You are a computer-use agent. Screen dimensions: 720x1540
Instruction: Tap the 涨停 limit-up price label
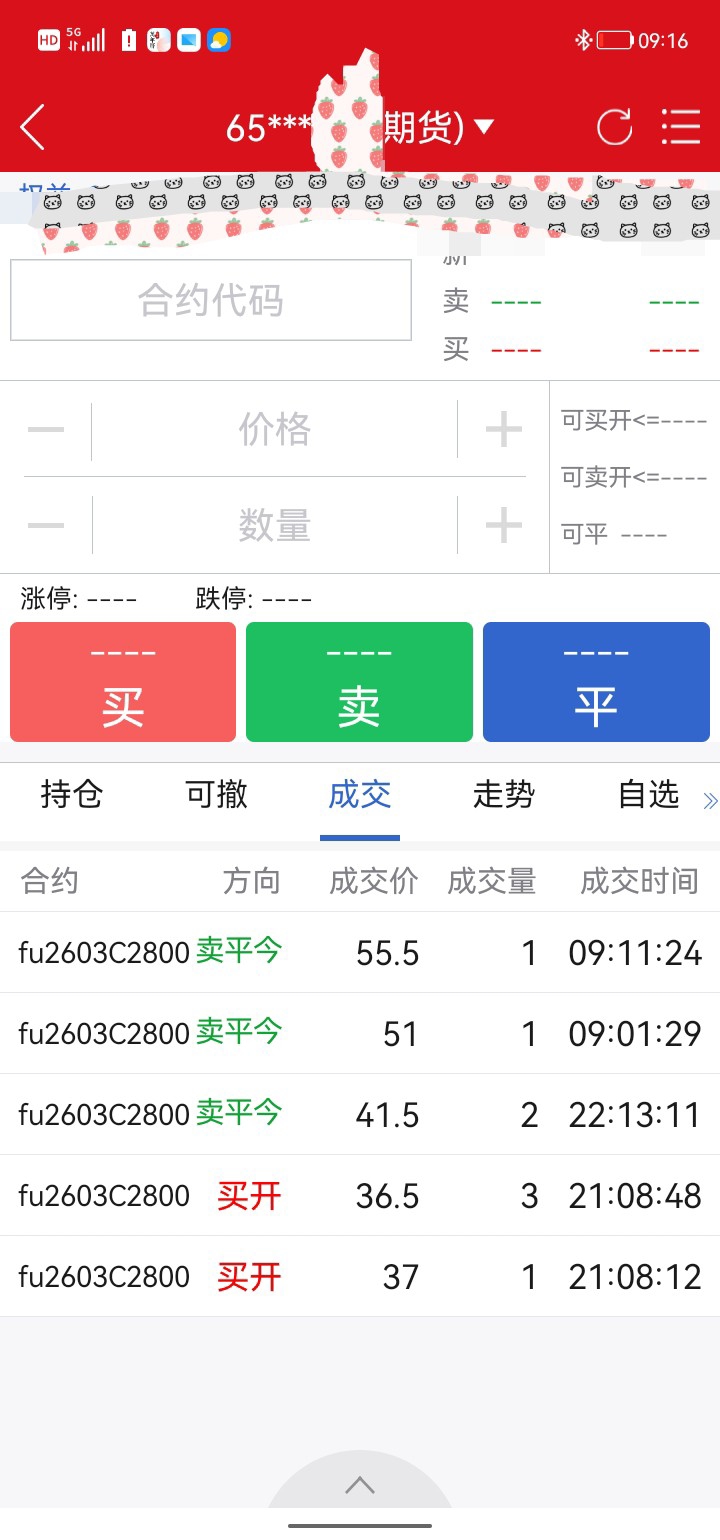(78, 599)
